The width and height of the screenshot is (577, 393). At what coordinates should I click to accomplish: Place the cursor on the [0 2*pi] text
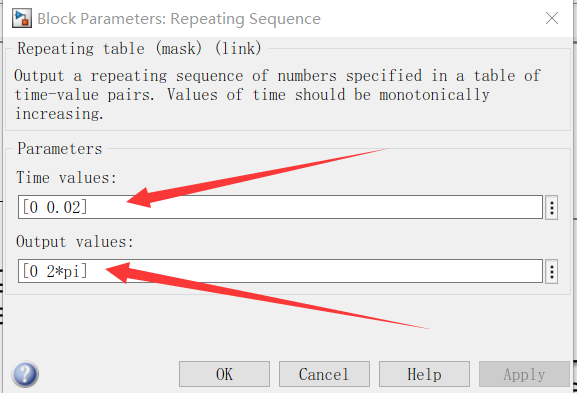(55, 271)
